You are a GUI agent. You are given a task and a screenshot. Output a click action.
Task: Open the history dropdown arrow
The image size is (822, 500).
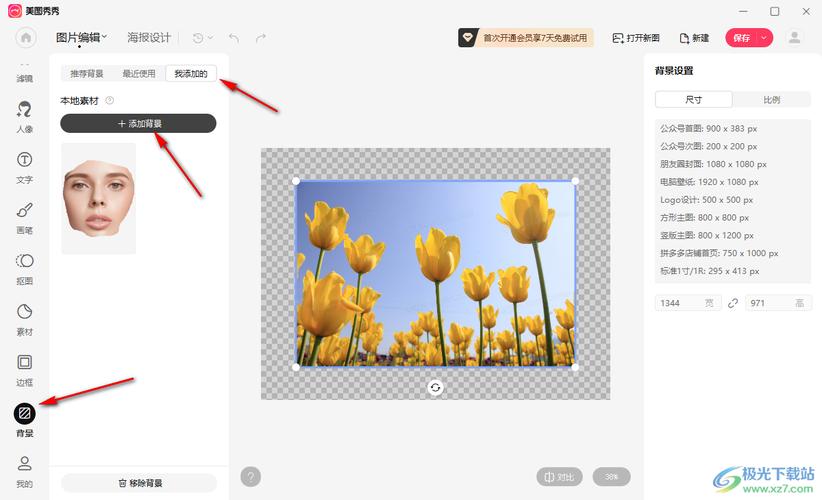click(x=210, y=38)
